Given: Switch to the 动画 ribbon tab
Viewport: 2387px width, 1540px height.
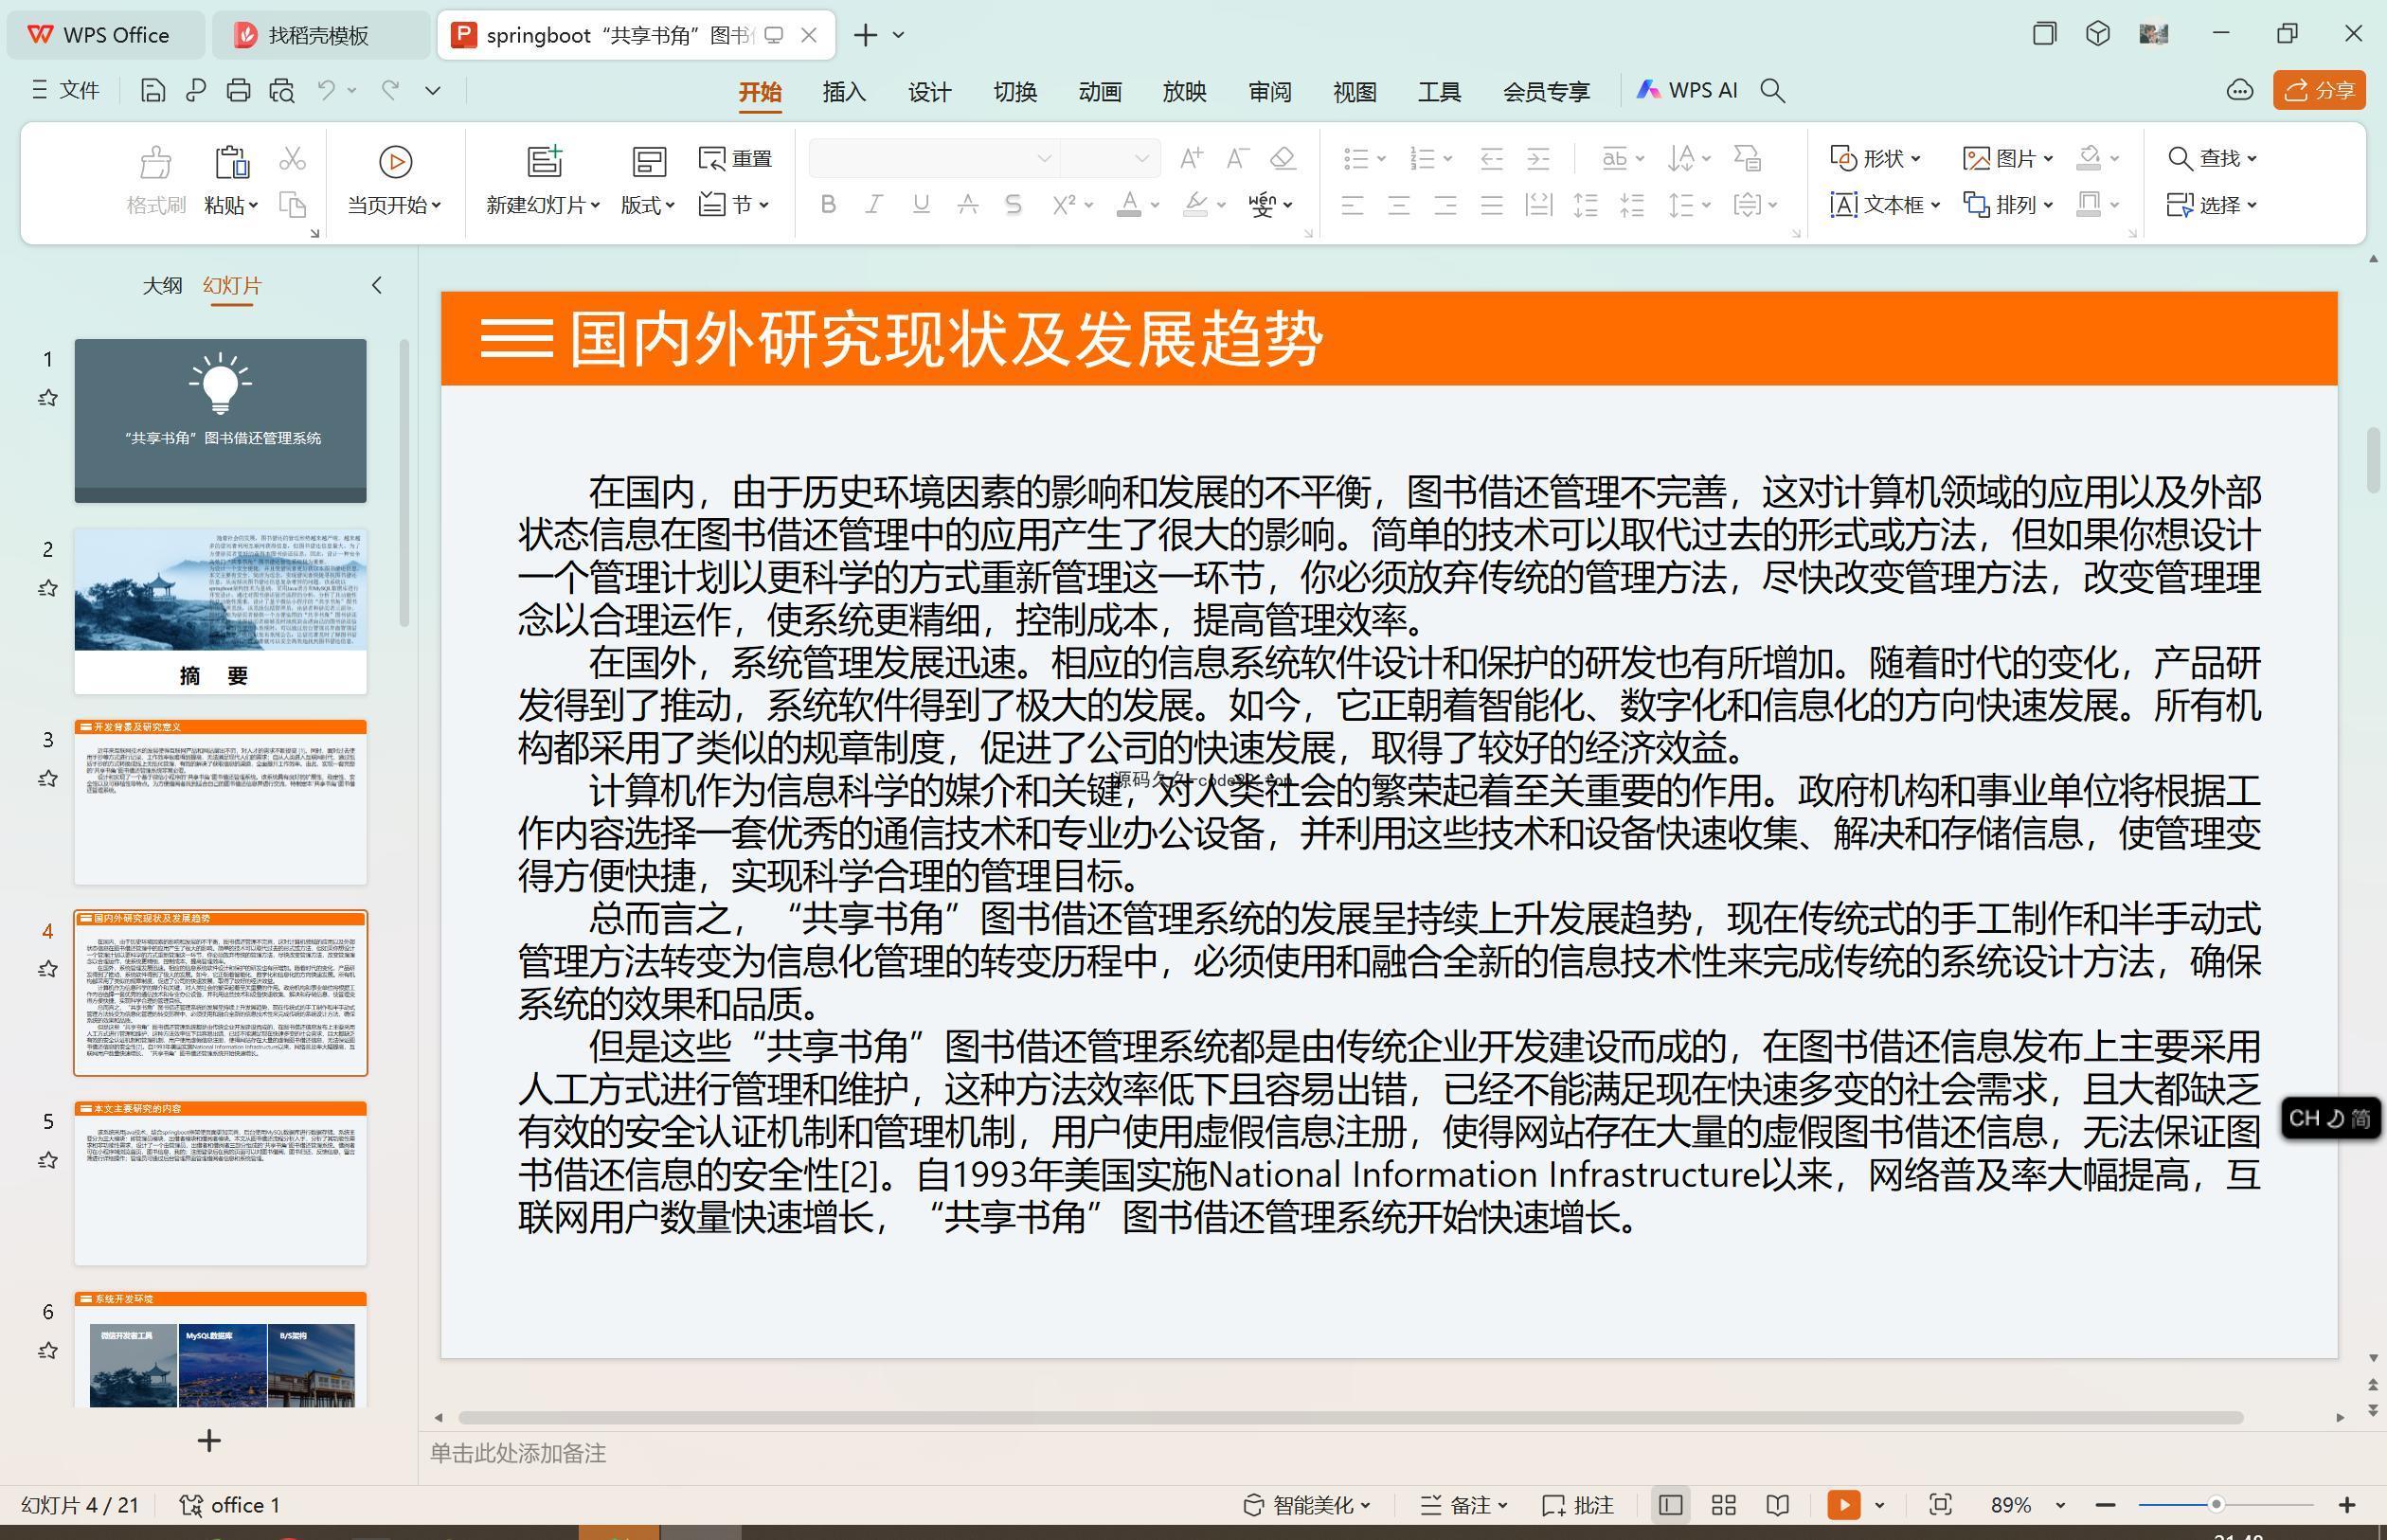Looking at the screenshot, I should (x=1100, y=92).
